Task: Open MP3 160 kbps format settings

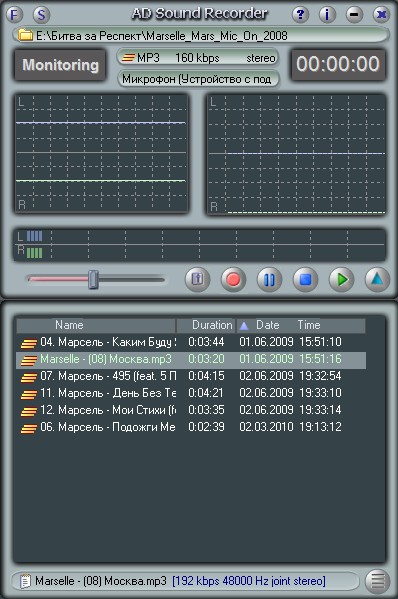Action: click(x=198, y=58)
